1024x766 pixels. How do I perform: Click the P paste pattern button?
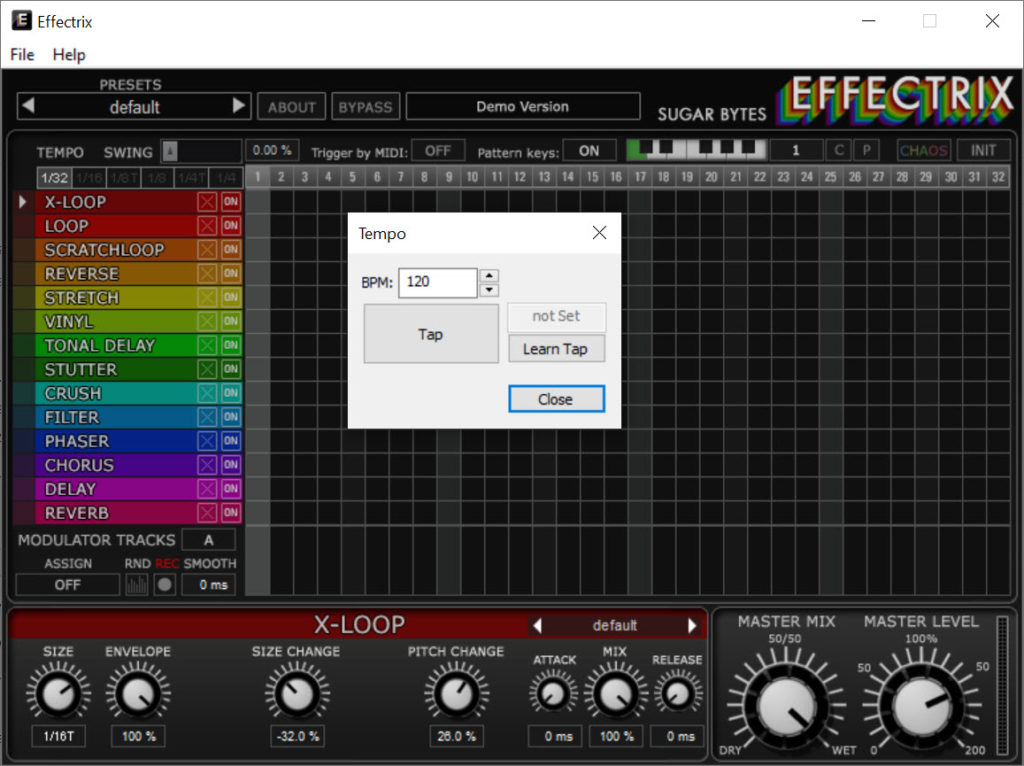click(x=866, y=151)
